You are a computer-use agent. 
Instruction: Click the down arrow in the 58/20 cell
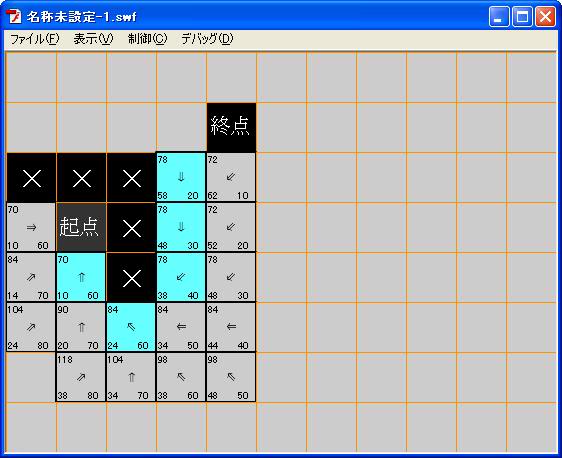pyautogui.click(x=181, y=177)
